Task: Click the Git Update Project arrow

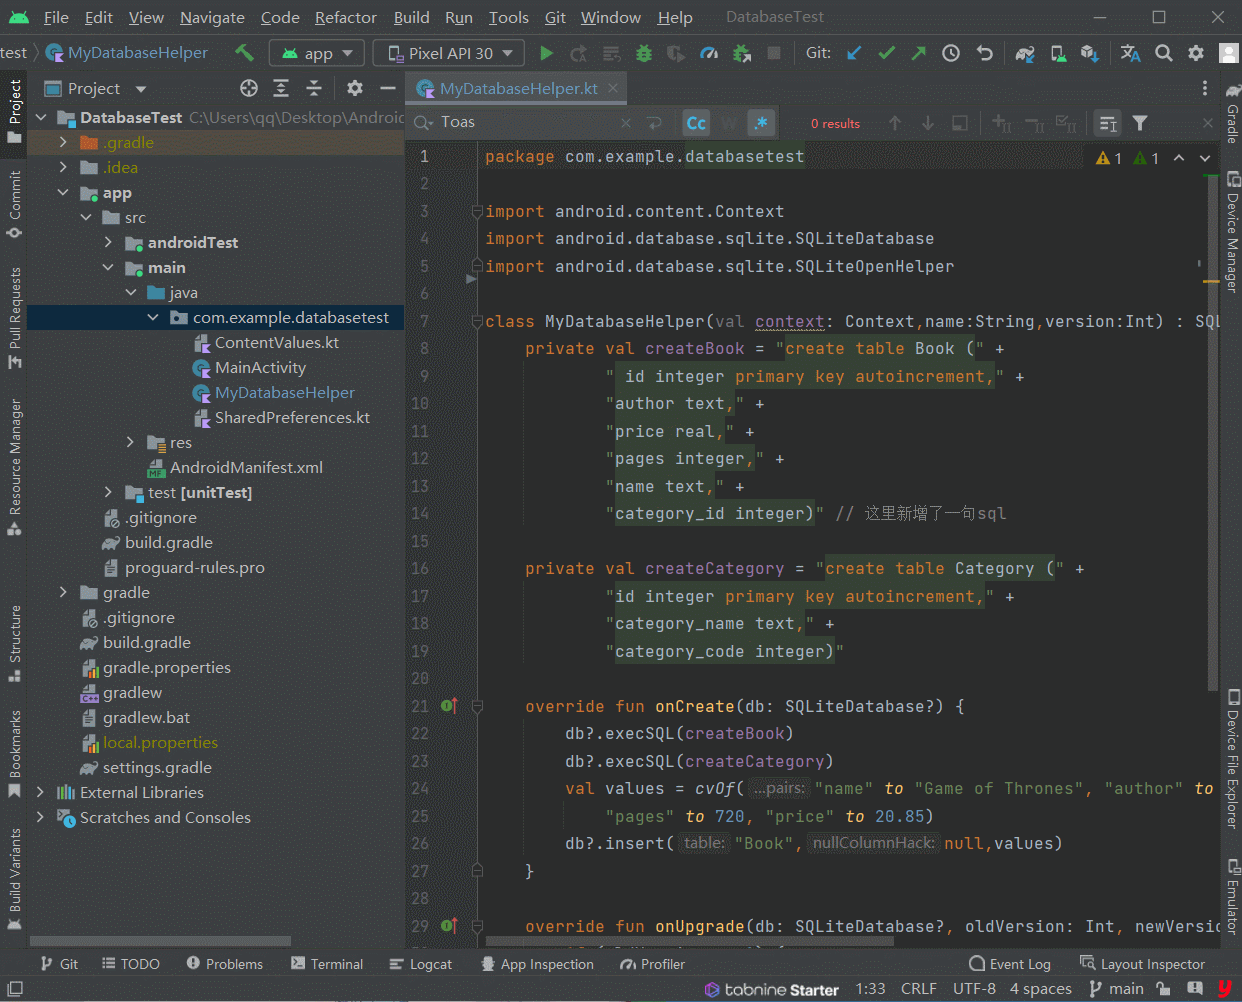Action: point(854,53)
